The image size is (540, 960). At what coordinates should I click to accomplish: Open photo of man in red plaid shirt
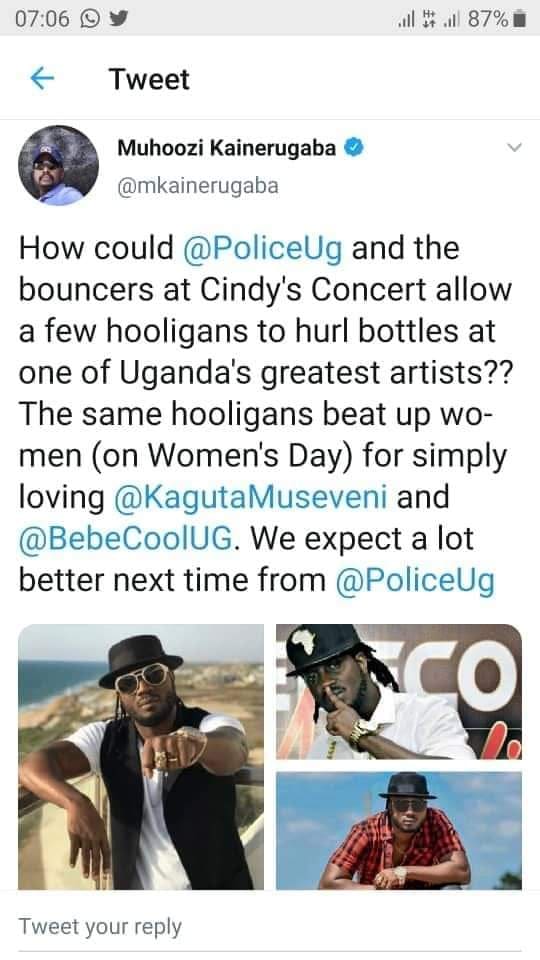tap(399, 831)
